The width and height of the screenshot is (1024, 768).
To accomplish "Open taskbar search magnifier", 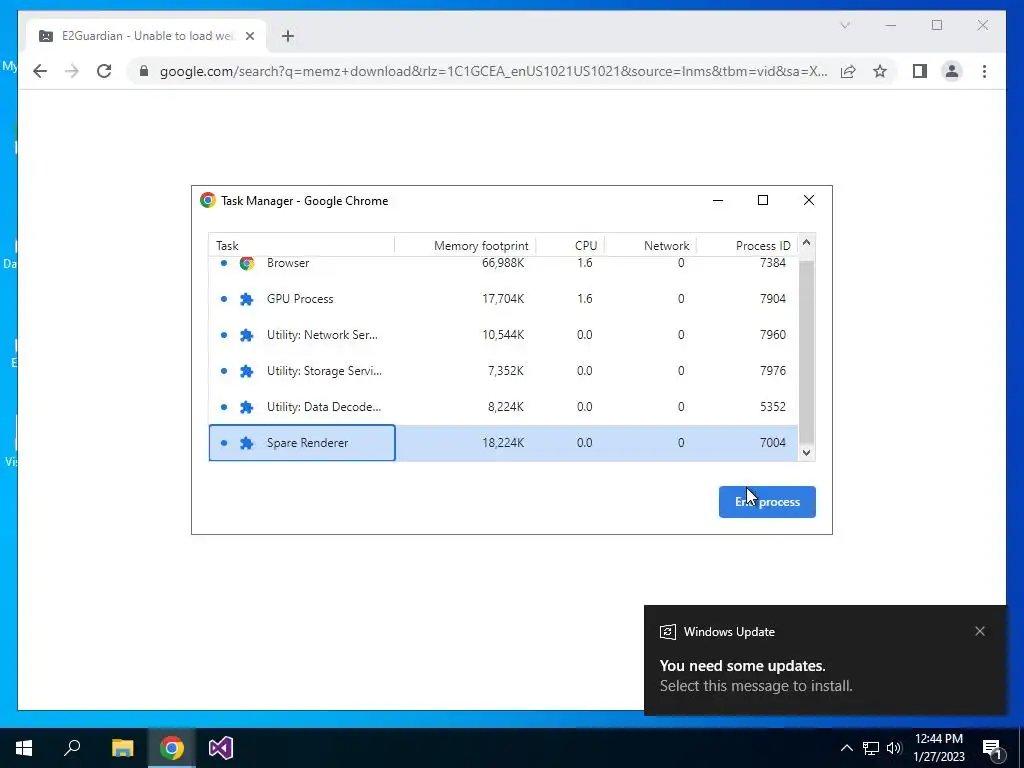I will [x=72, y=748].
